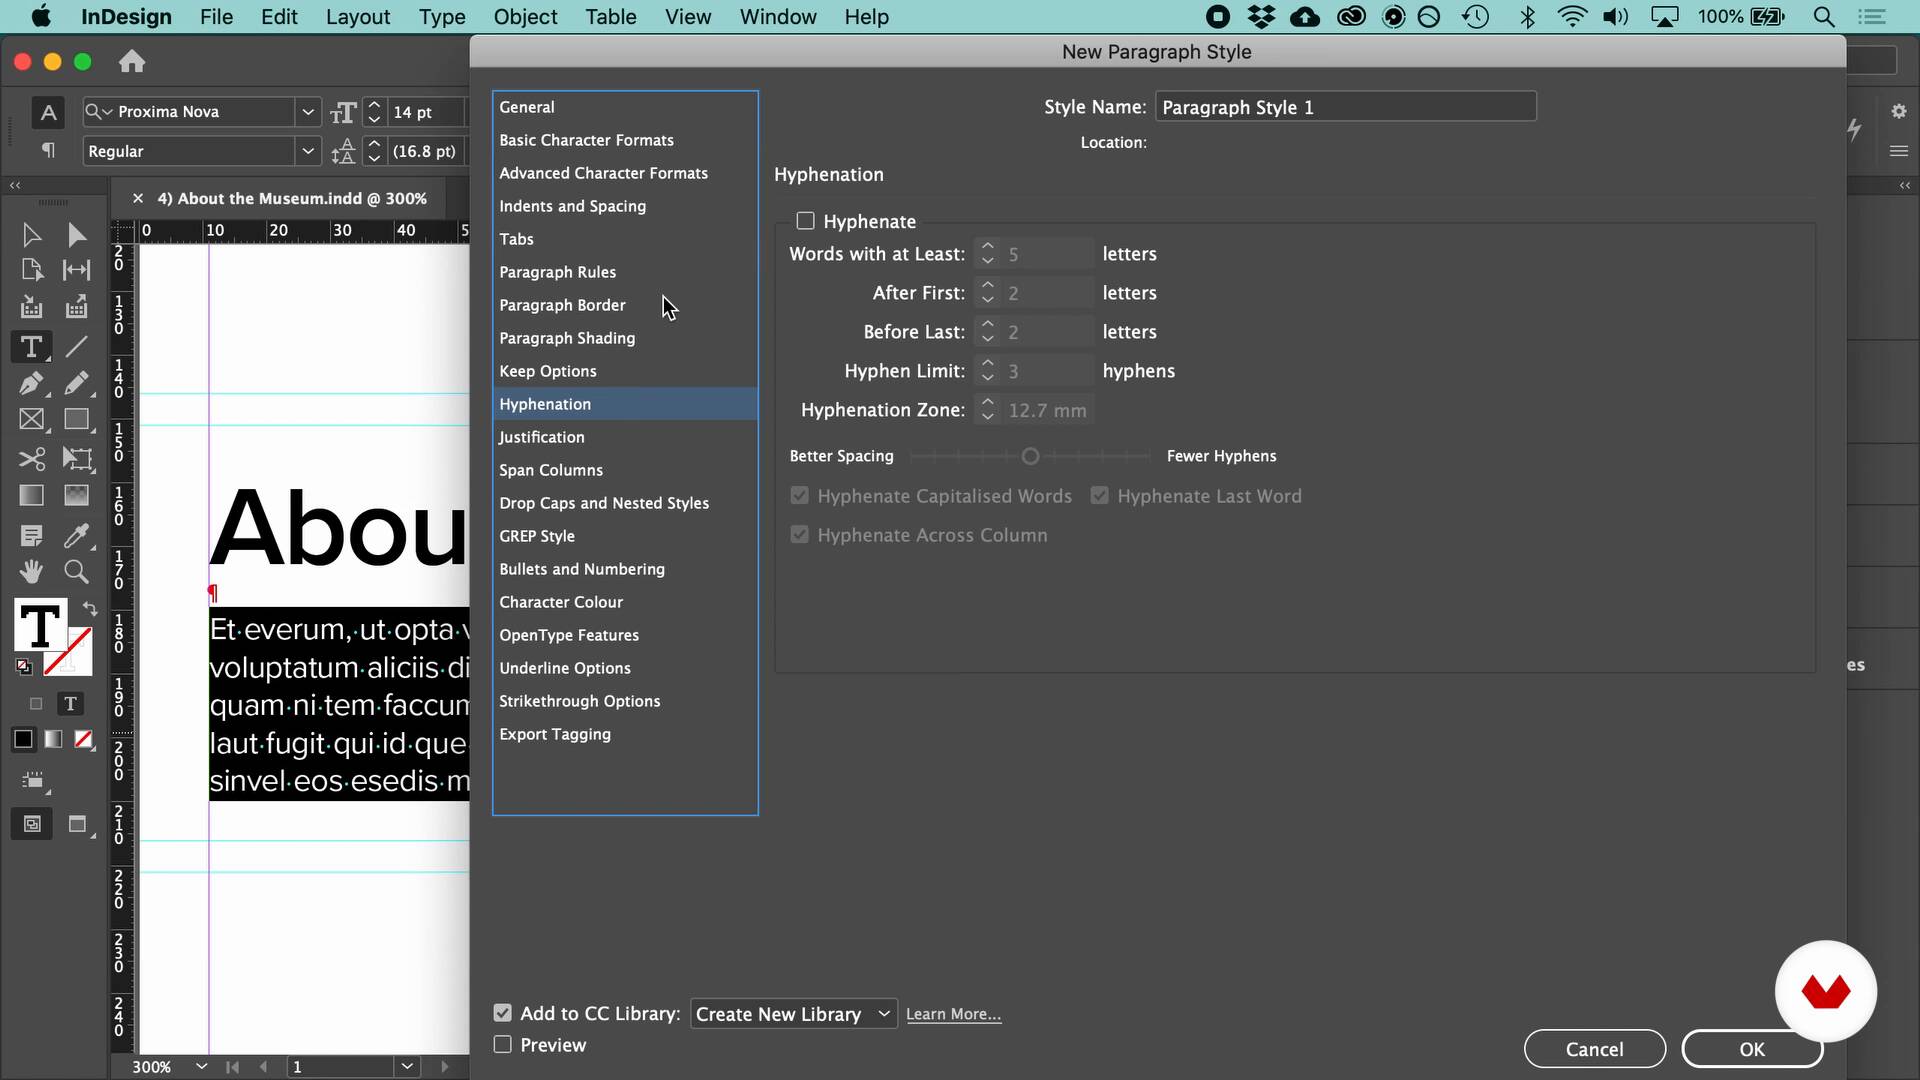Image resolution: width=1920 pixels, height=1080 pixels.
Task: Open the Object menu
Action: pos(525,17)
